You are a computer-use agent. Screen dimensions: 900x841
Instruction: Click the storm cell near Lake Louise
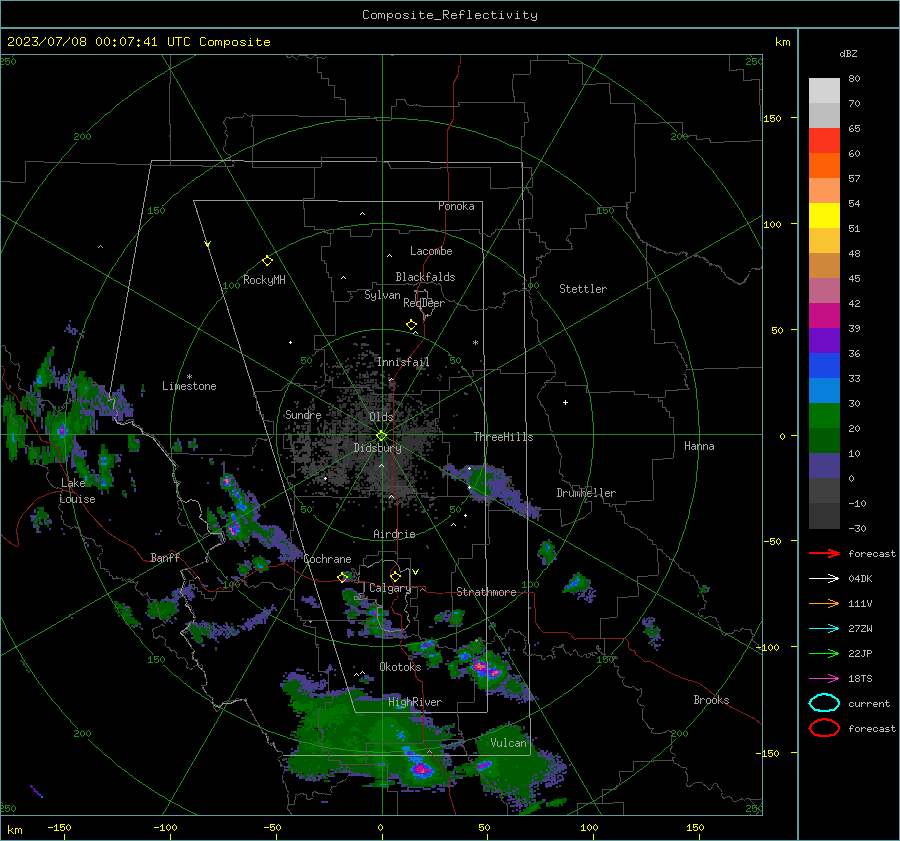63,431
